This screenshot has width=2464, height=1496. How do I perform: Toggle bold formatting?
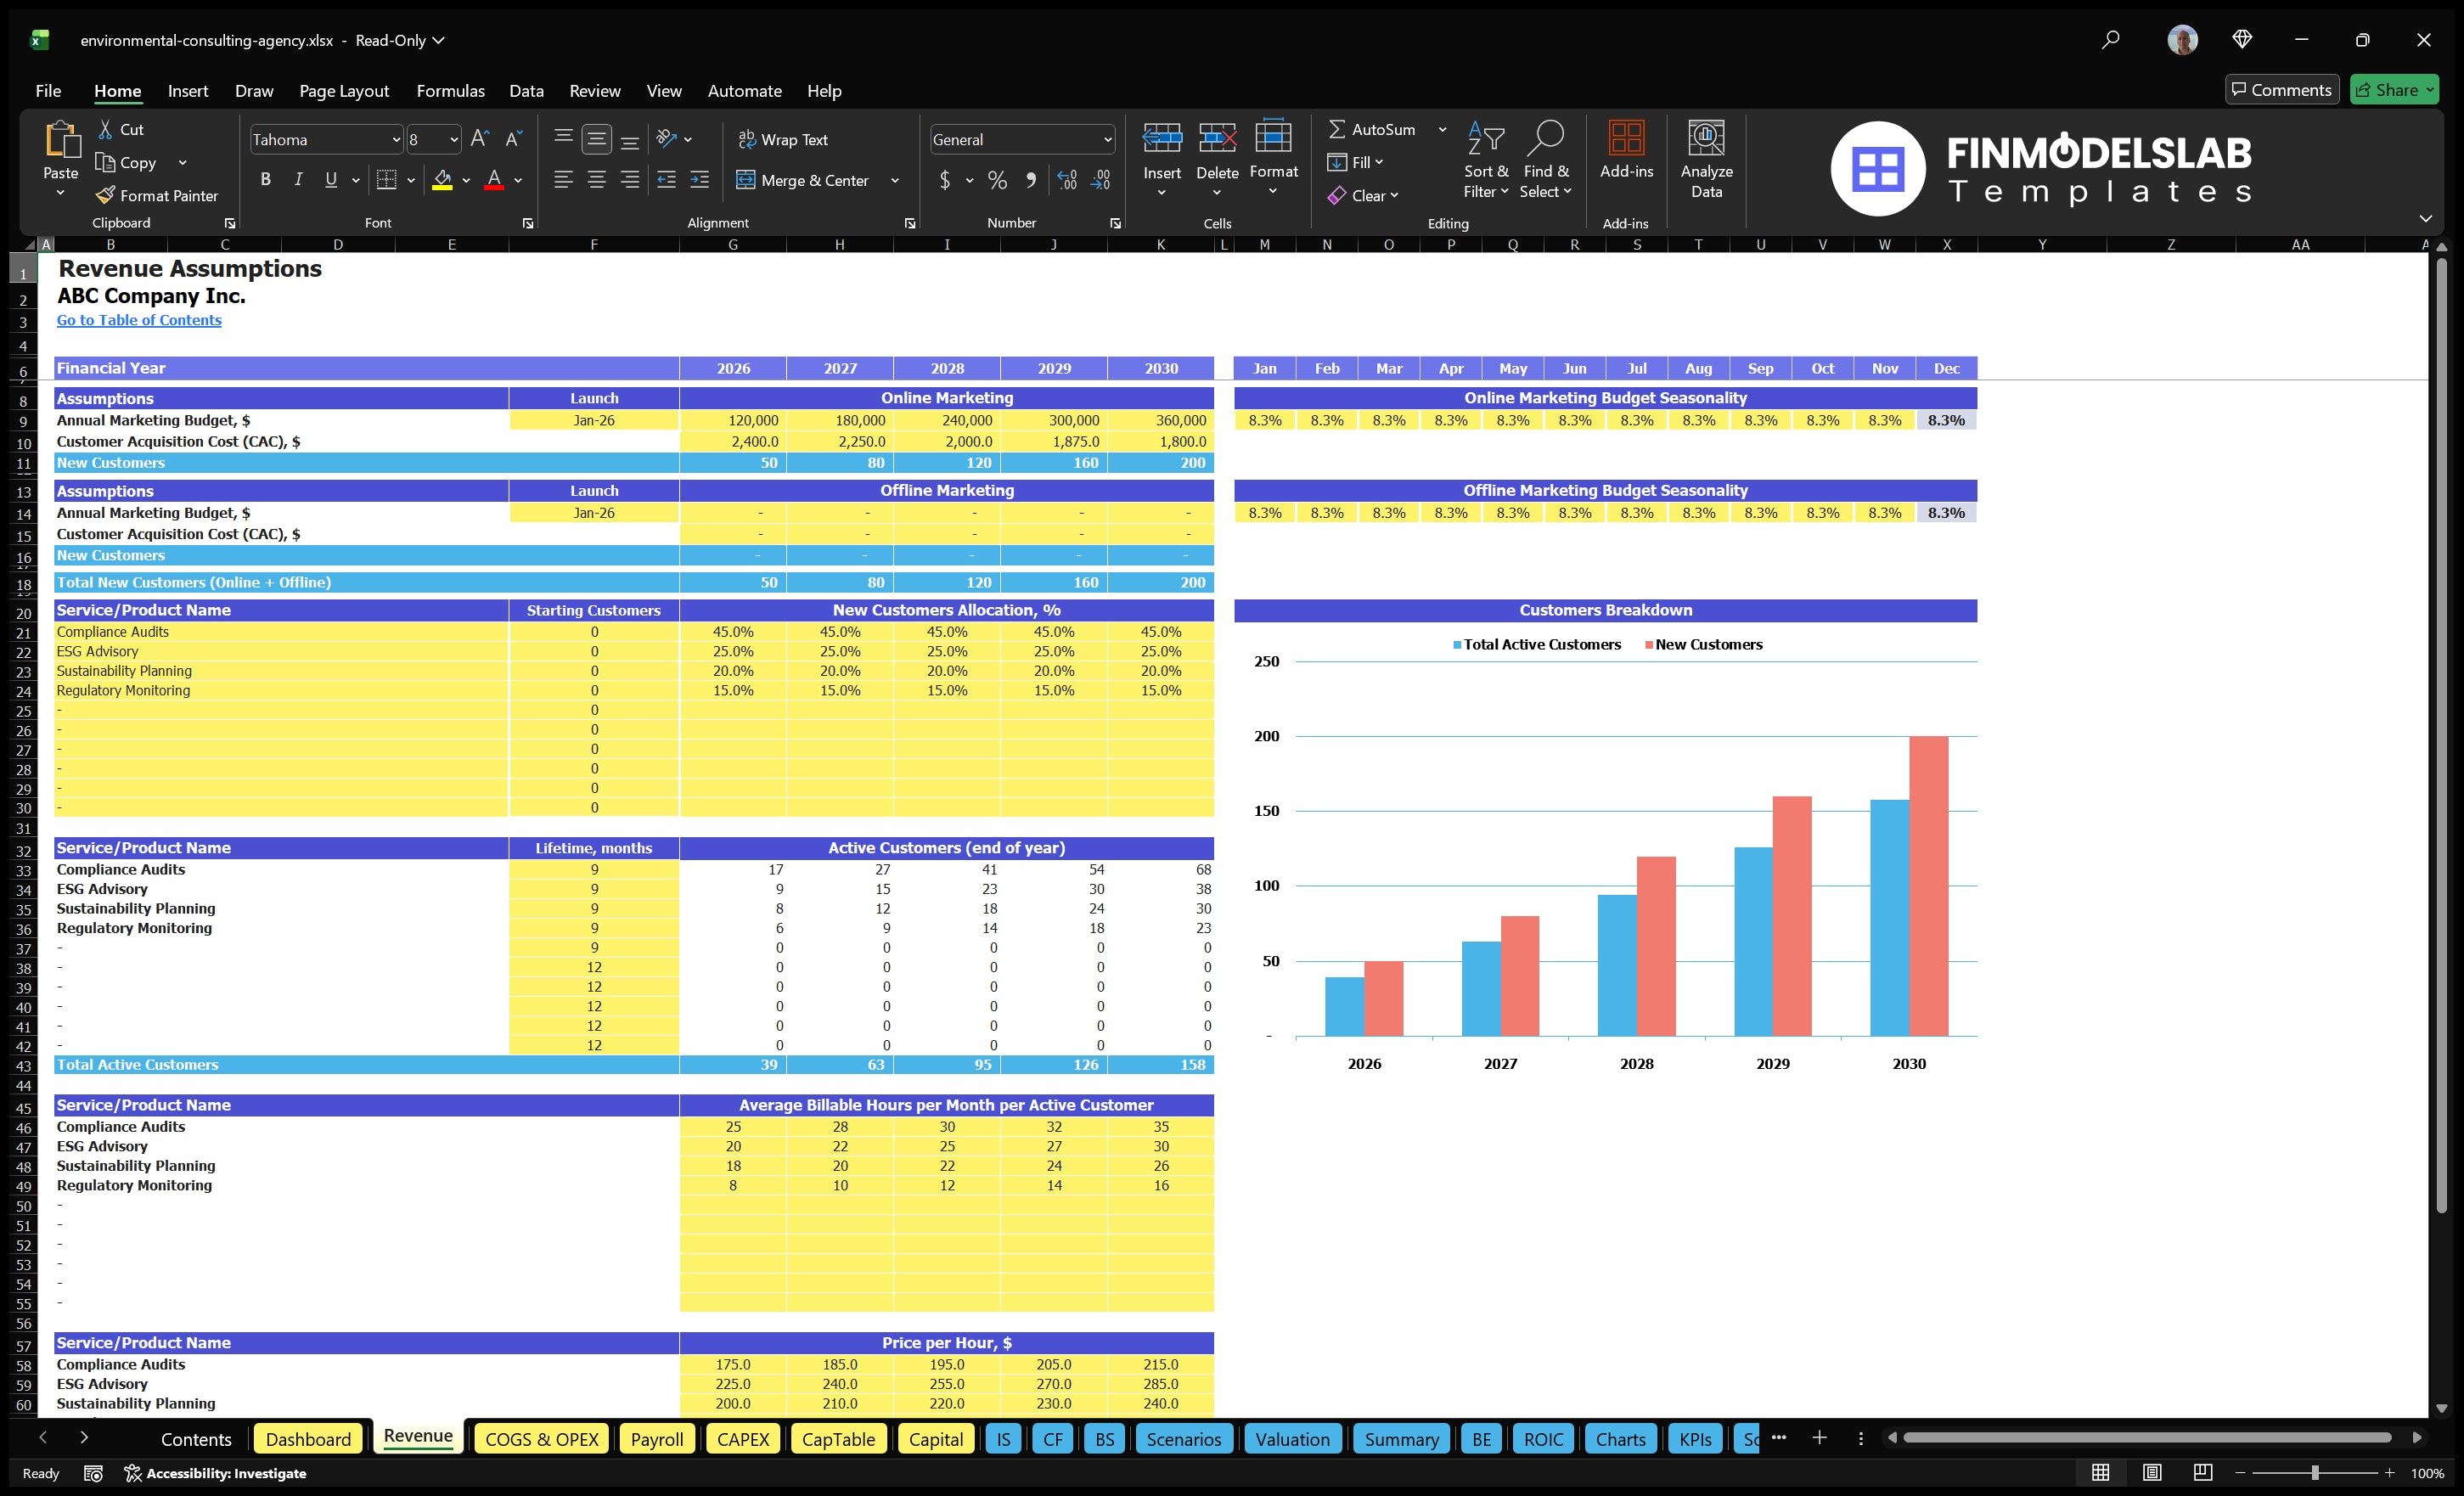pos(265,180)
